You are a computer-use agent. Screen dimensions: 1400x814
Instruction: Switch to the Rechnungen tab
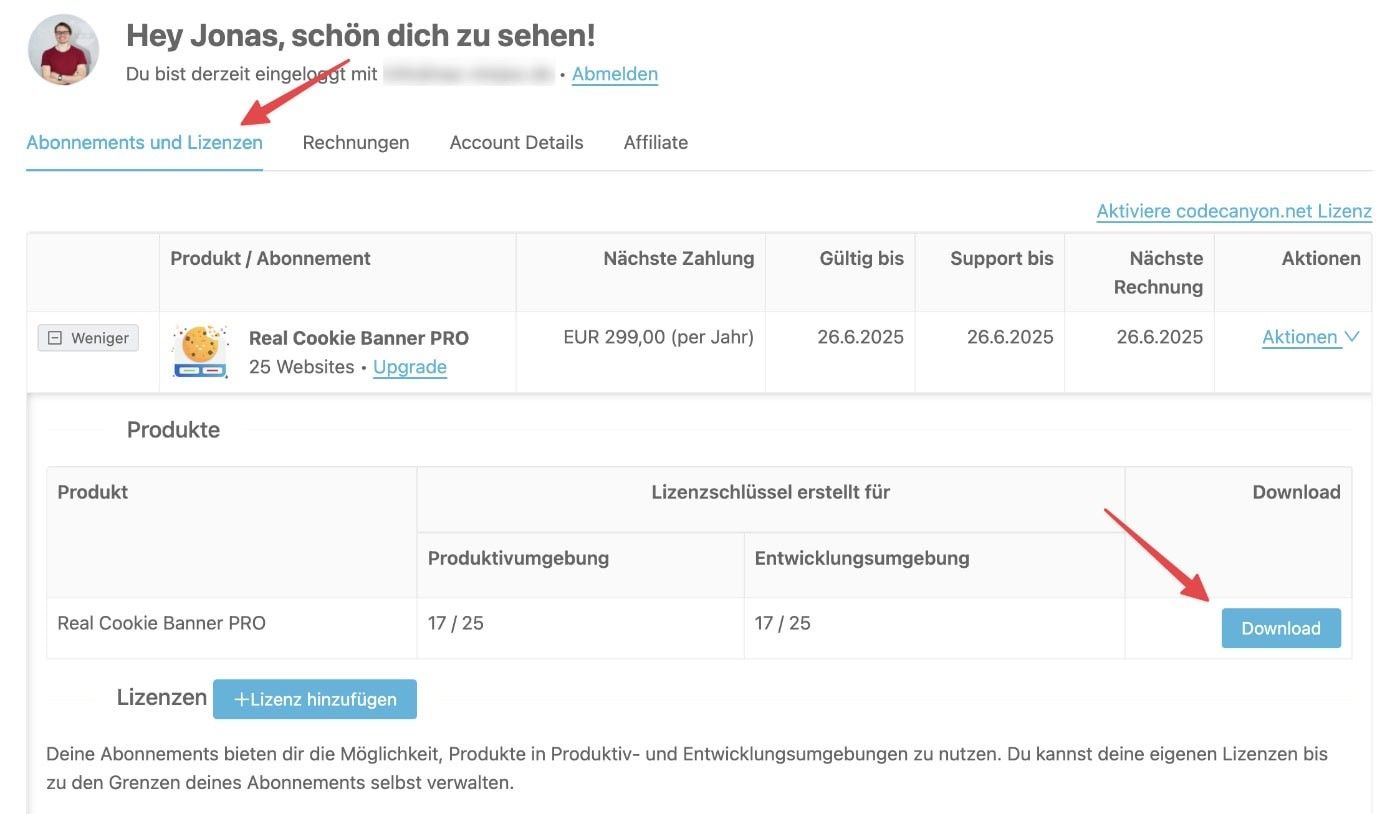click(x=355, y=142)
